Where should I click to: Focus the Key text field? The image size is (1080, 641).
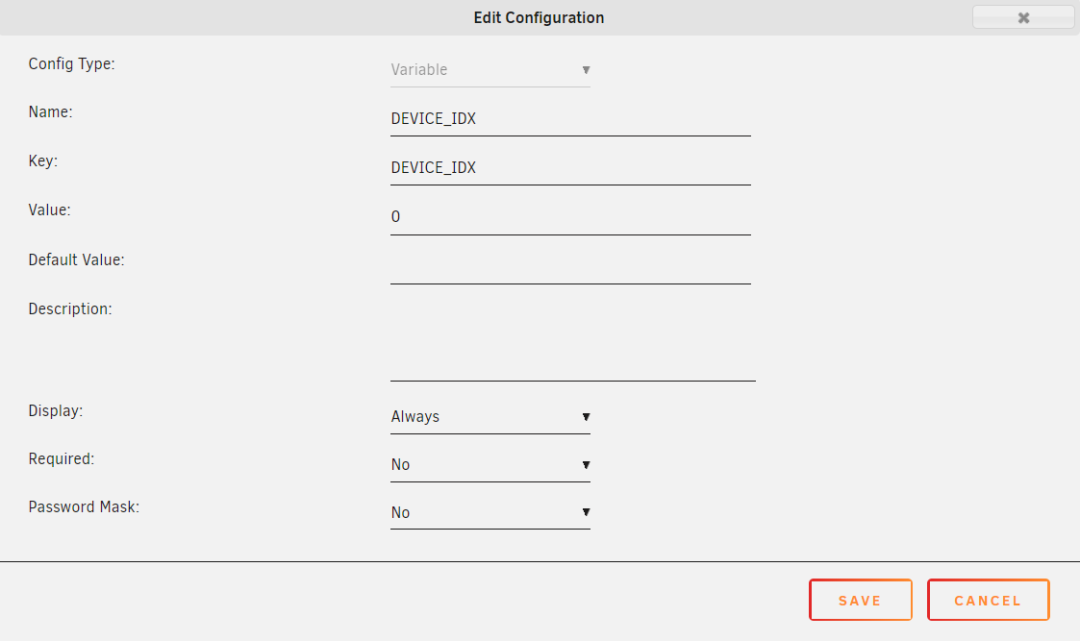(570, 168)
